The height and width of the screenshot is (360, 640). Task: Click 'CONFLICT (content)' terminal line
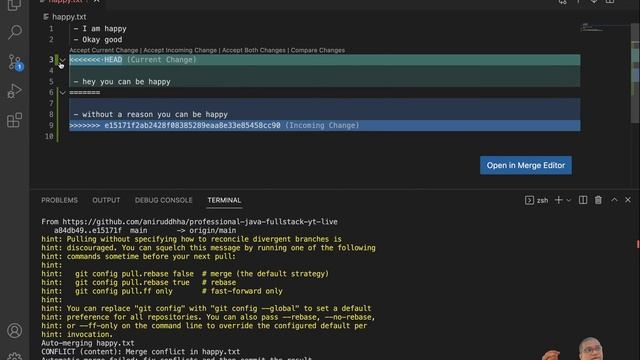(140, 351)
